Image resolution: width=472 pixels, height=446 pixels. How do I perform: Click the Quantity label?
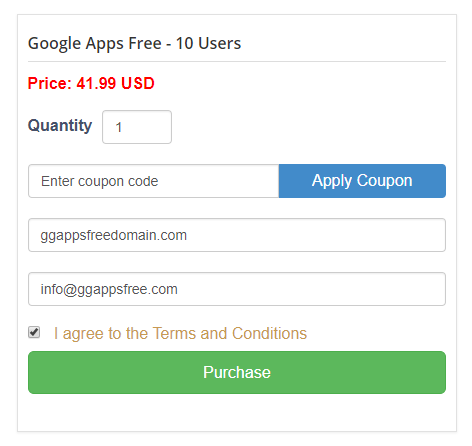[x=60, y=126]
